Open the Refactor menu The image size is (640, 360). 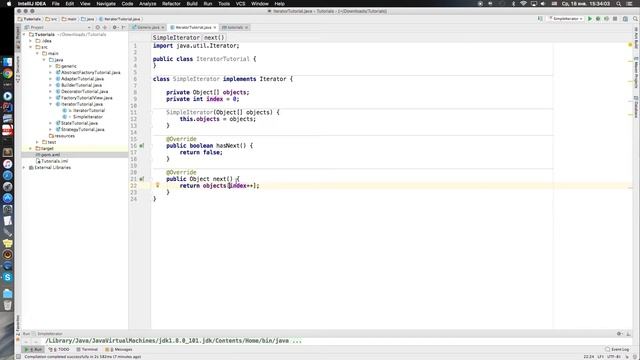(x=171, y=4)
